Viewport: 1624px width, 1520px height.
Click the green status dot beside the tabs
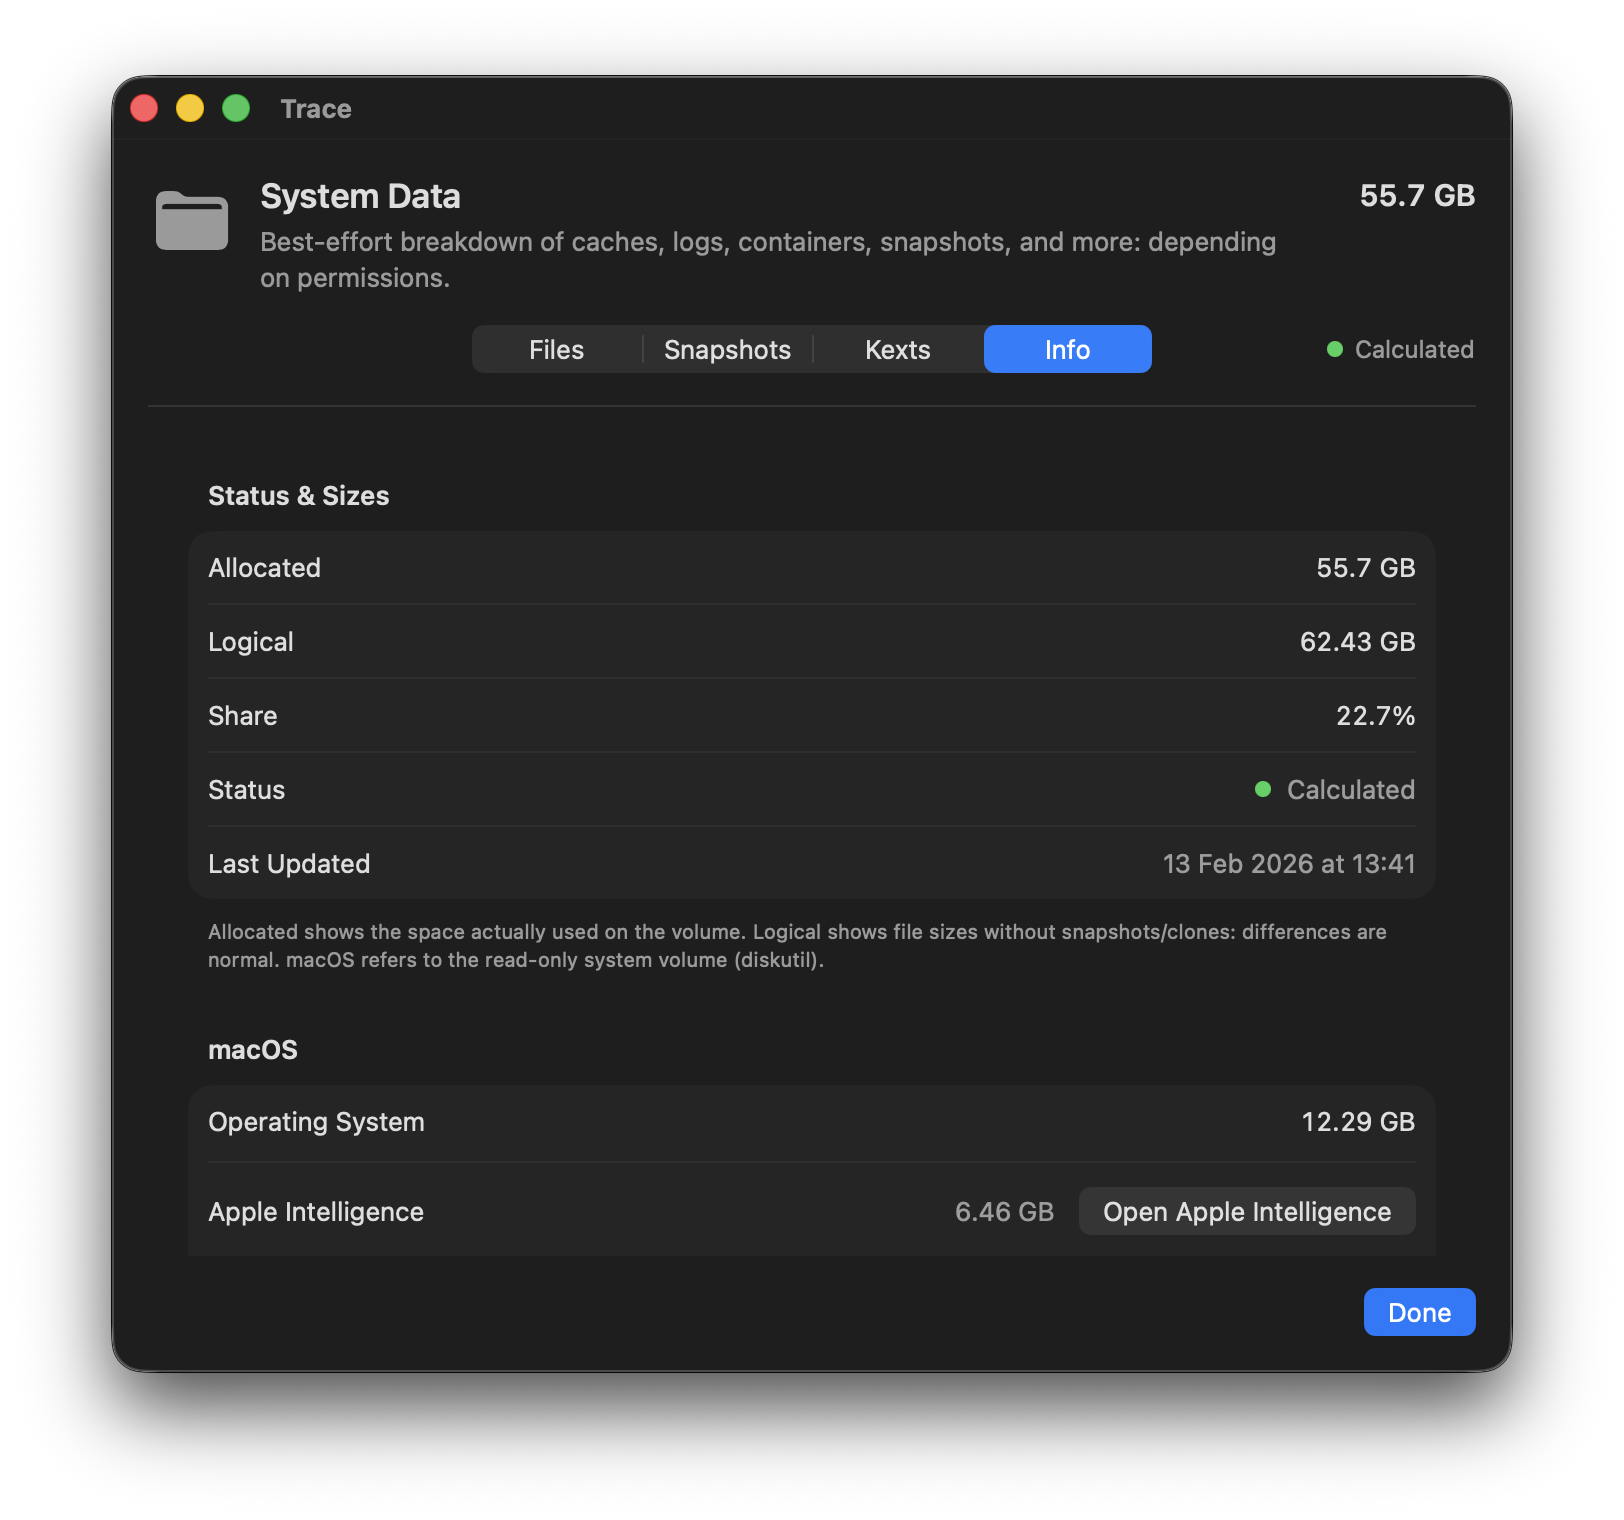(1334, 349)
